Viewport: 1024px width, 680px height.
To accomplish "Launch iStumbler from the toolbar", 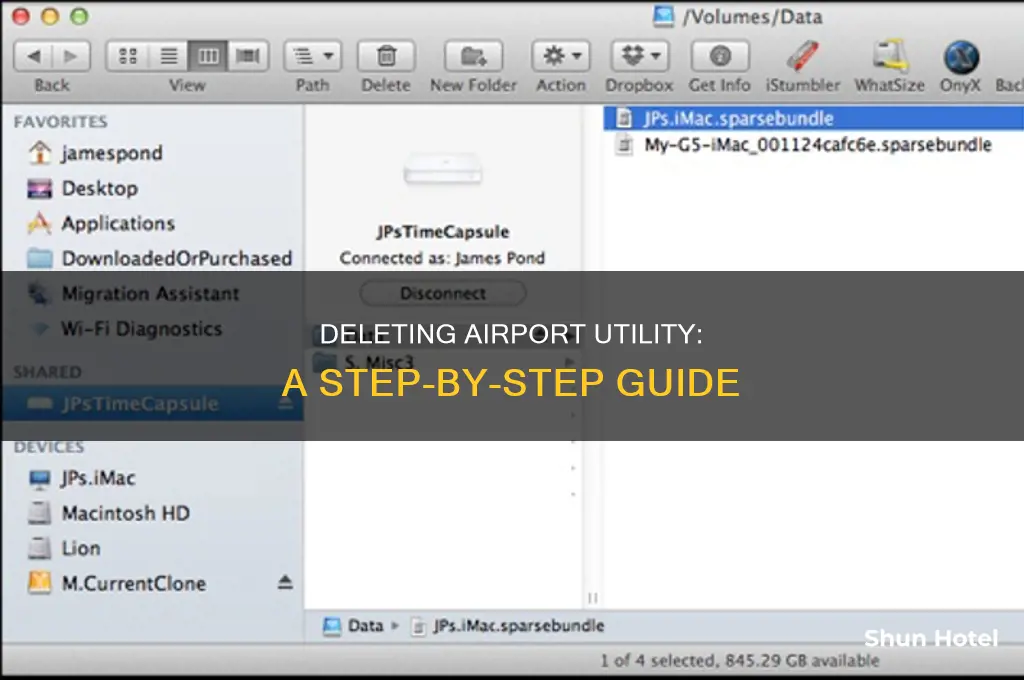I will point(803,56).
